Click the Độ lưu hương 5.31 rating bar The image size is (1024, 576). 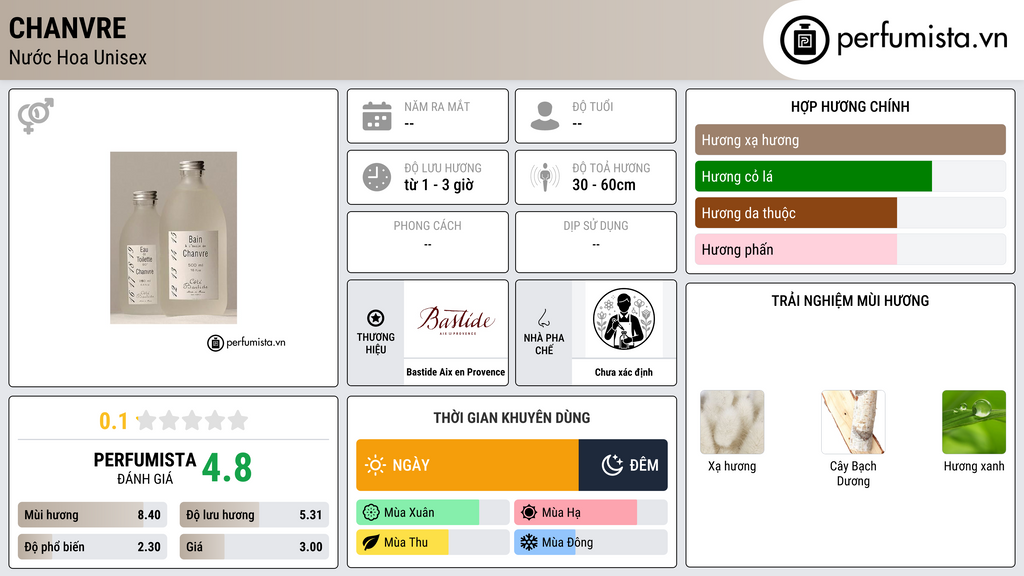(254, 515)
